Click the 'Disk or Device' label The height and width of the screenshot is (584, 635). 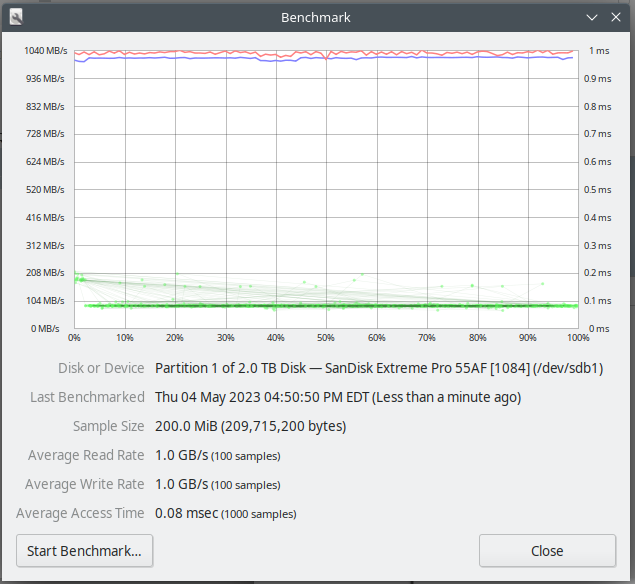101,368
